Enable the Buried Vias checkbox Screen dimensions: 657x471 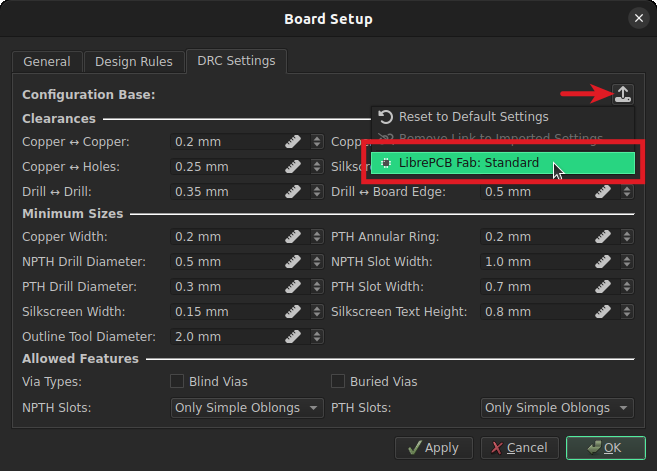click(x=338, y=381)
